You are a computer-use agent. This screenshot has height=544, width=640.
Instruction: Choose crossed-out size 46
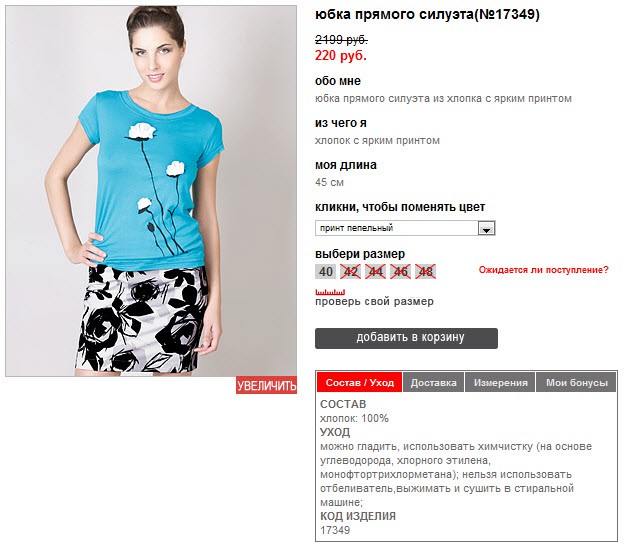[x=400, y=272]
